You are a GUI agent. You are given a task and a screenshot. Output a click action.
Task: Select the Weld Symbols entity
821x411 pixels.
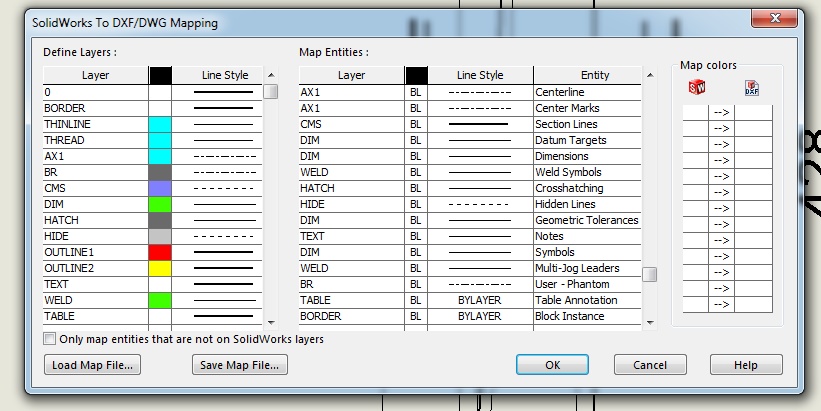[x=587, y=172]
